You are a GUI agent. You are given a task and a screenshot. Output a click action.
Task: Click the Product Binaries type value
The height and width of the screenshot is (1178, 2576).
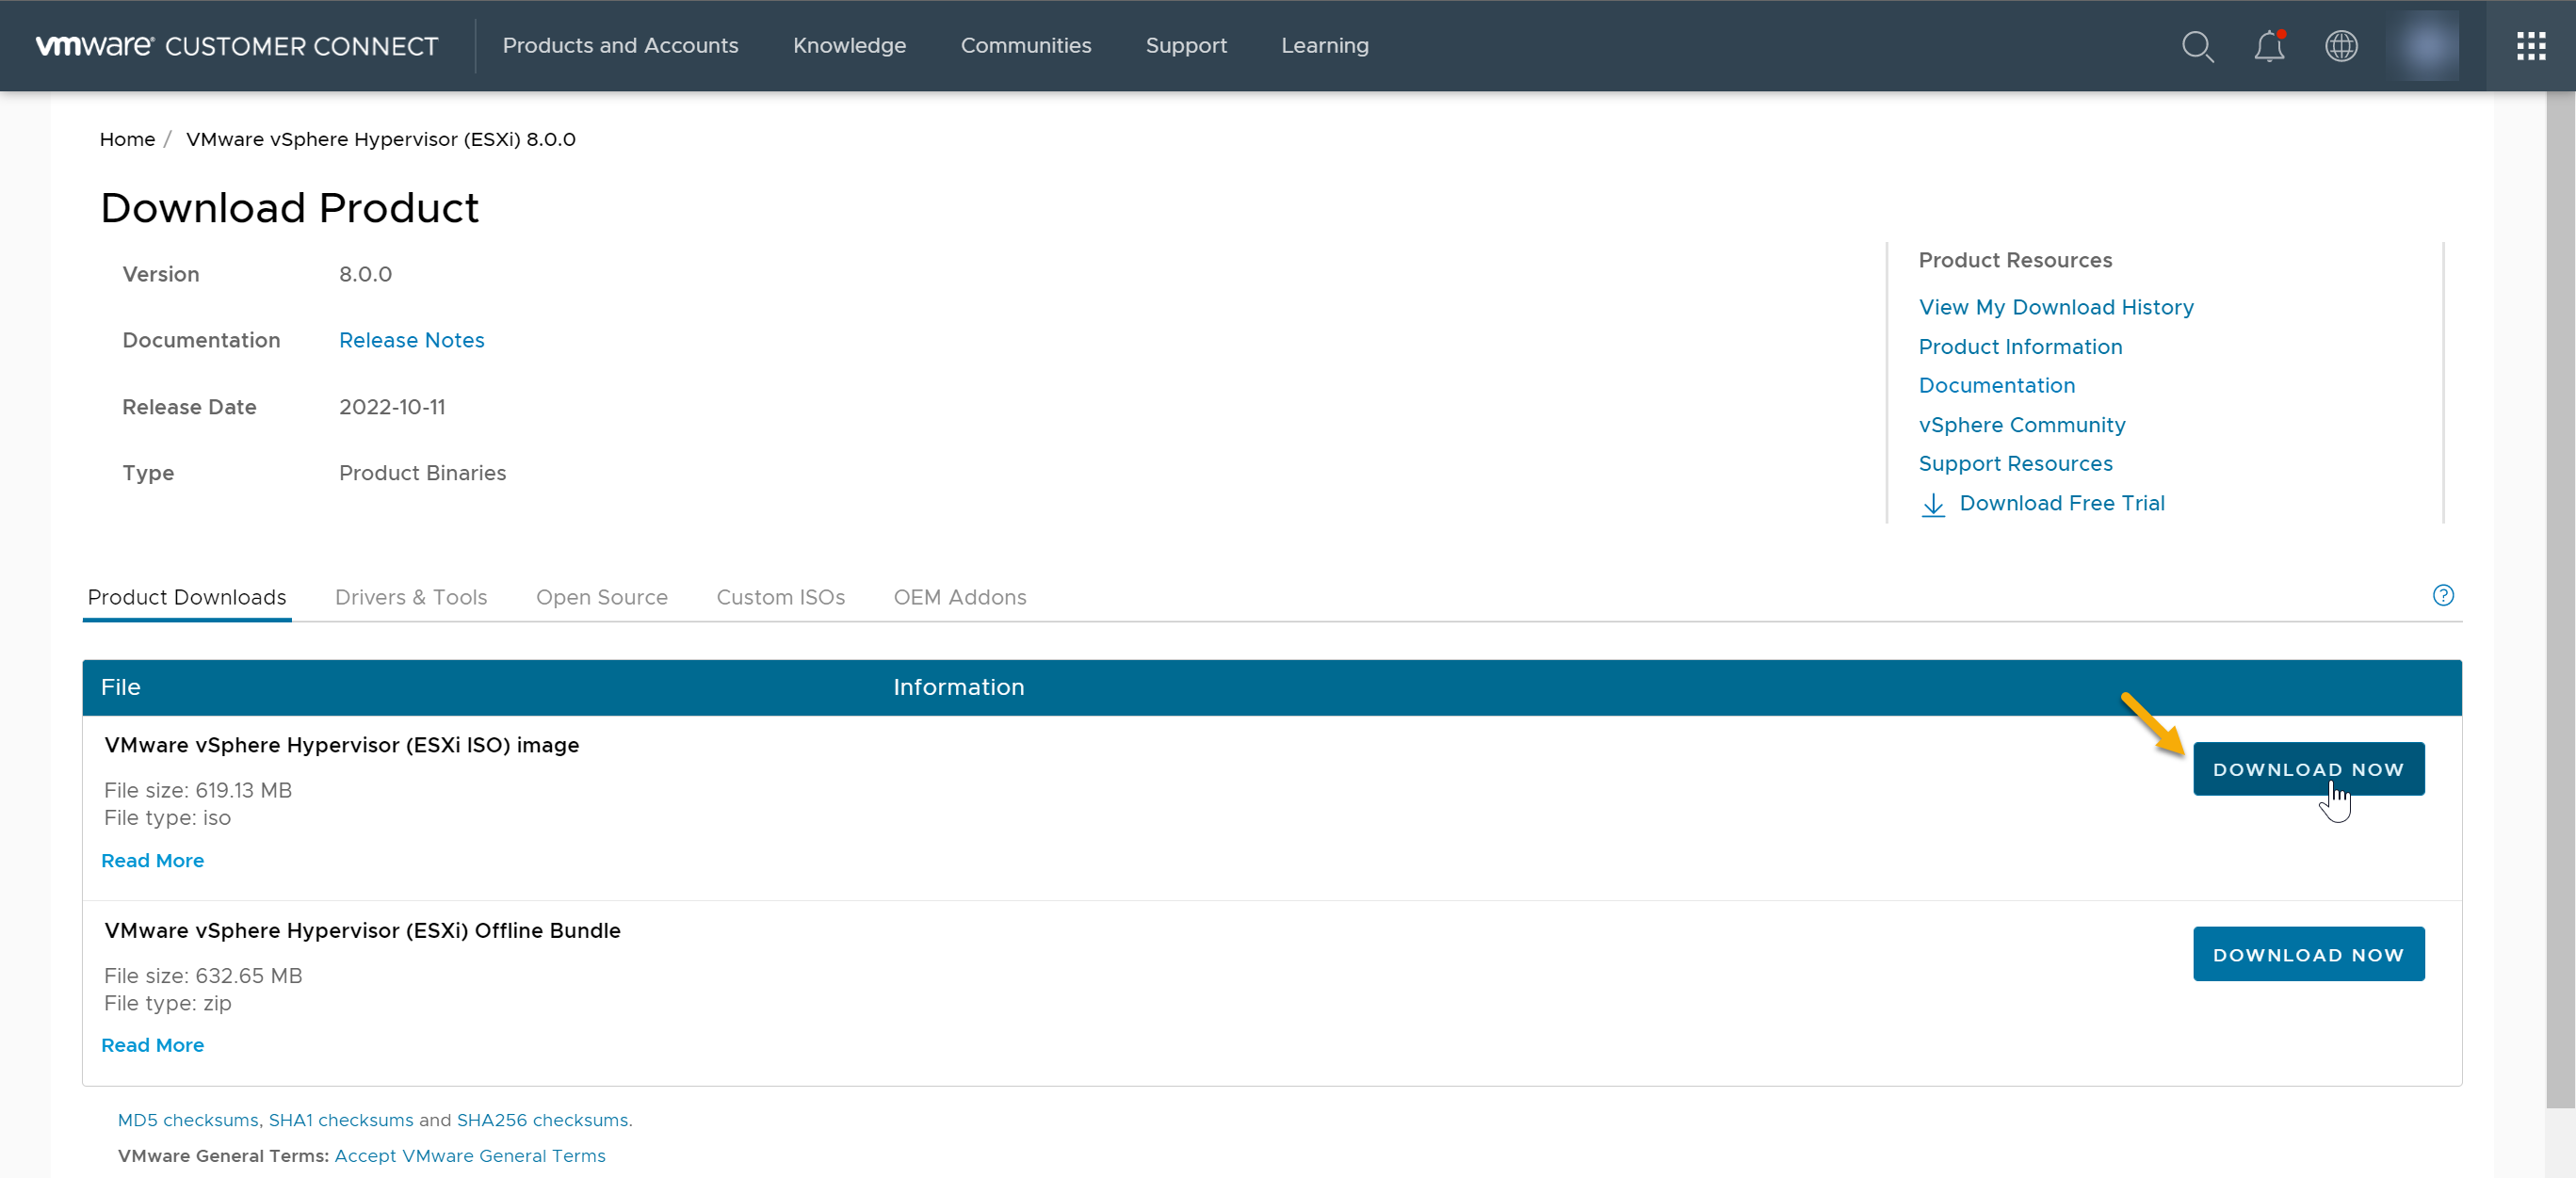[422, 474]
